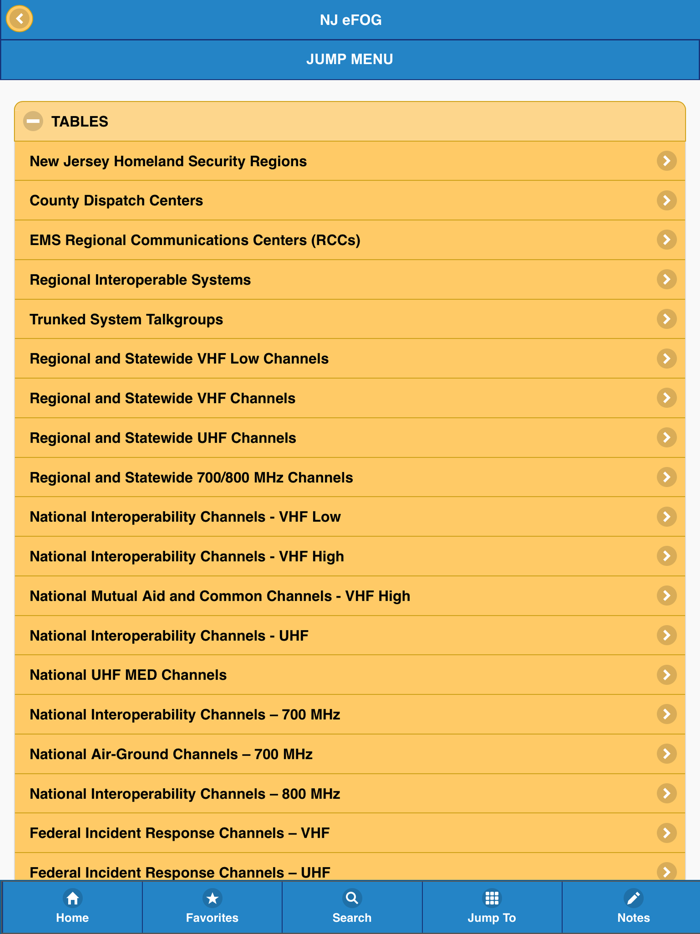Screen dimensions: 700x934
Task: Open National Mutual Aid and Common Channels
Action: click(350, 596)
